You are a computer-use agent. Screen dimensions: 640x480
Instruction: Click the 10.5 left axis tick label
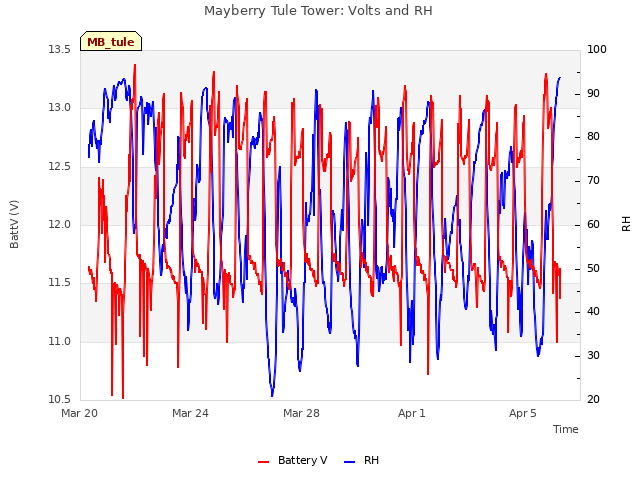click(x=60, y=400)
